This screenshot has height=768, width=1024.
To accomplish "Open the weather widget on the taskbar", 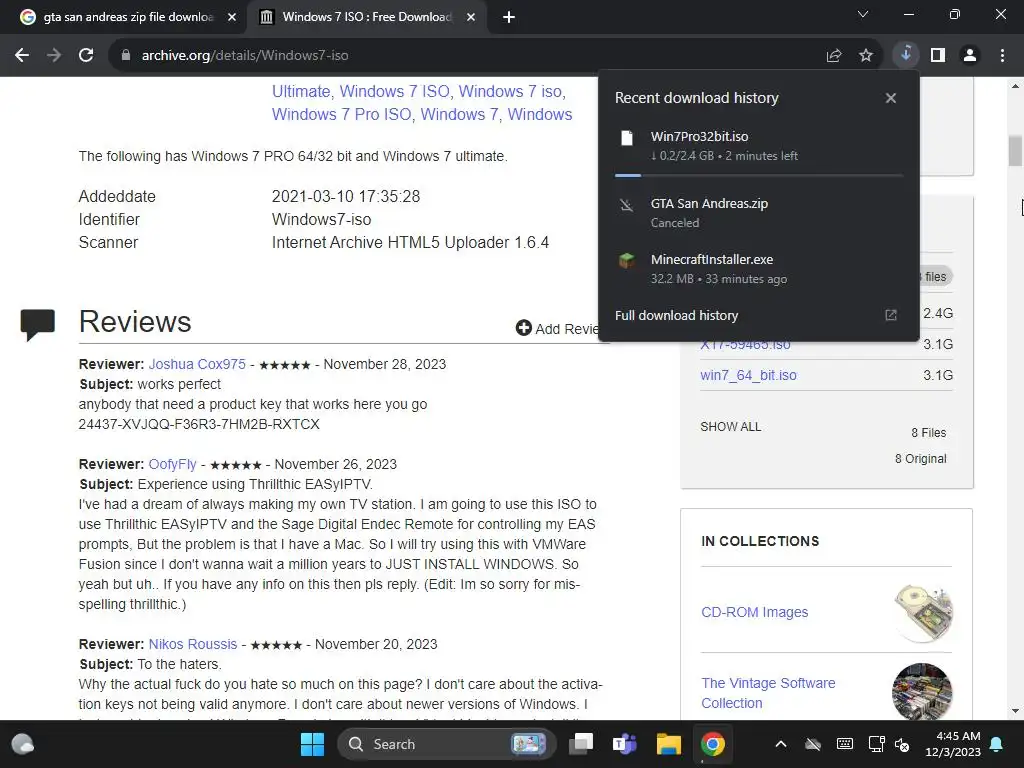I will click(23, 744).
